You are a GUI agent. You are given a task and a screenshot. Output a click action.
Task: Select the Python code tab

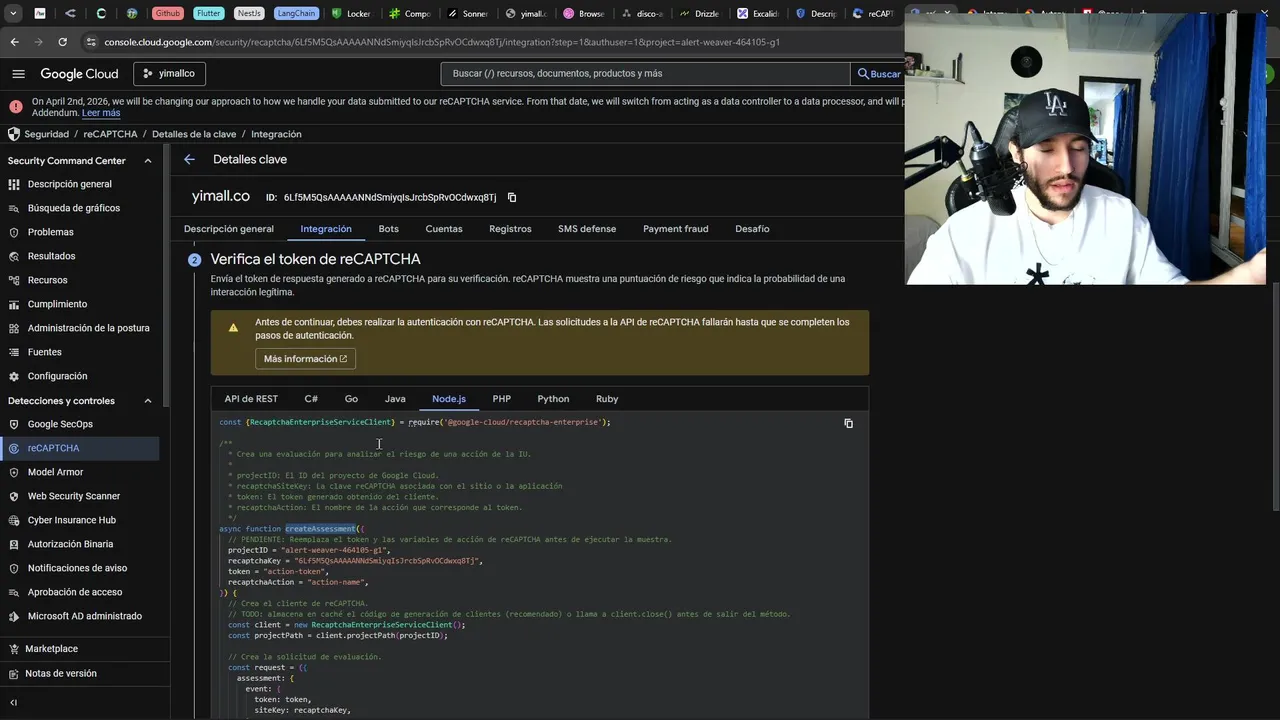(553, 399)
